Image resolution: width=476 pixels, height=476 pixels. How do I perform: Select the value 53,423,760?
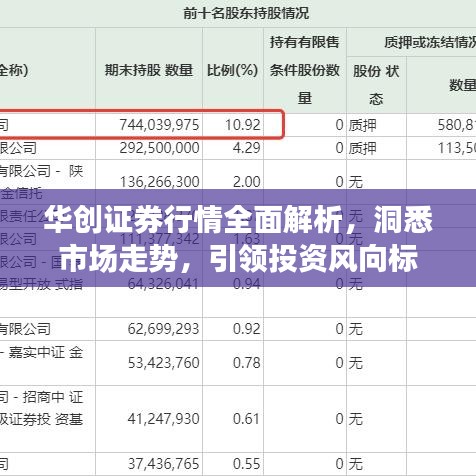[x=163, y=363]
